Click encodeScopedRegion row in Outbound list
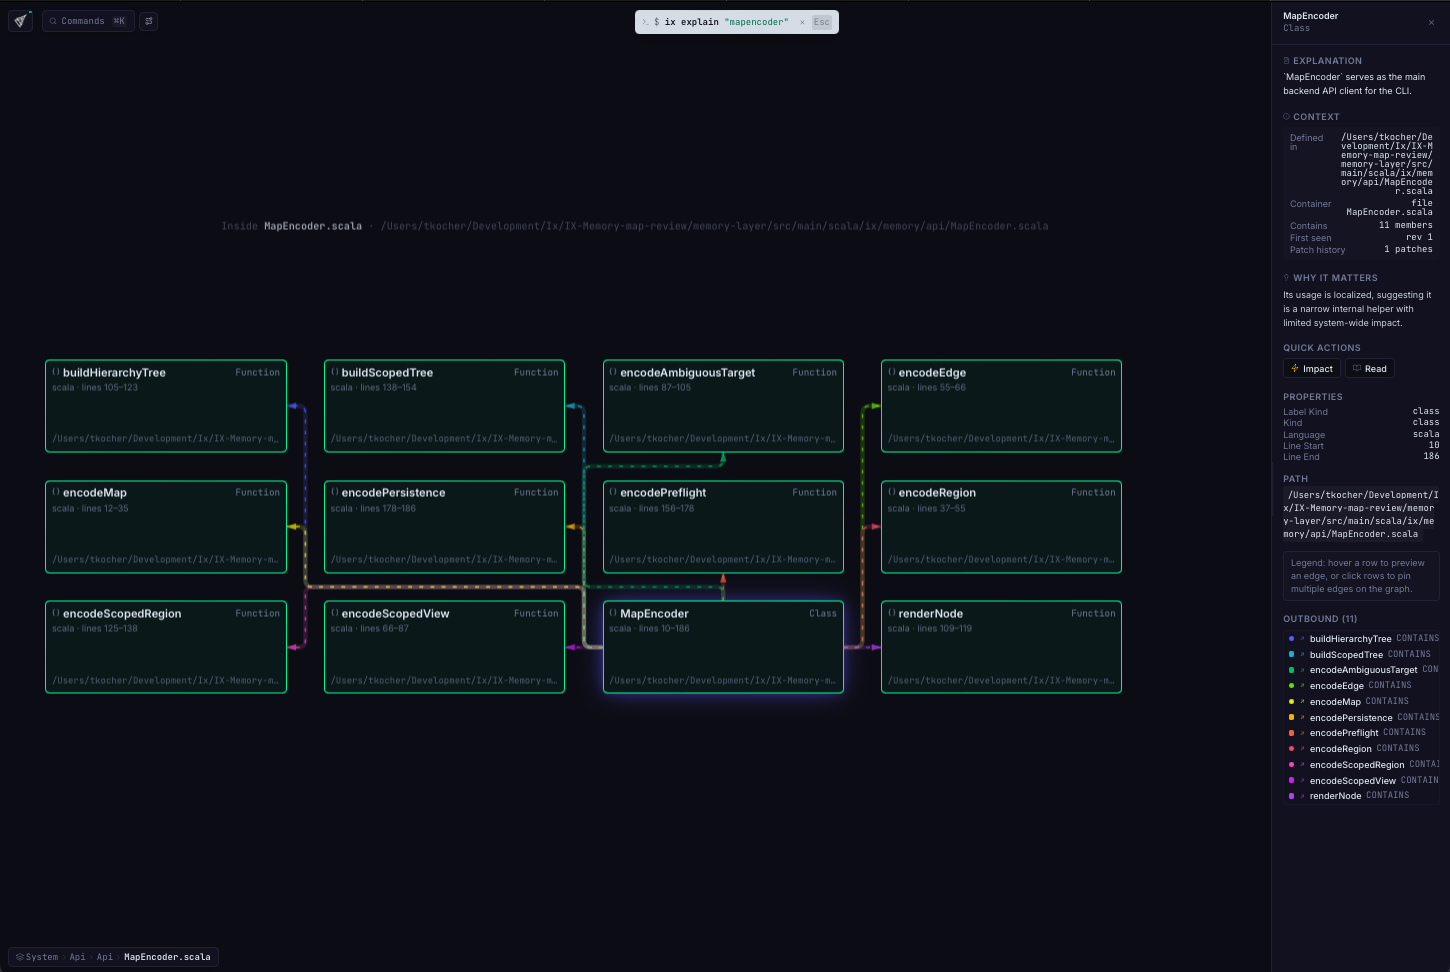The image size is (1450, 972). 1361,765
